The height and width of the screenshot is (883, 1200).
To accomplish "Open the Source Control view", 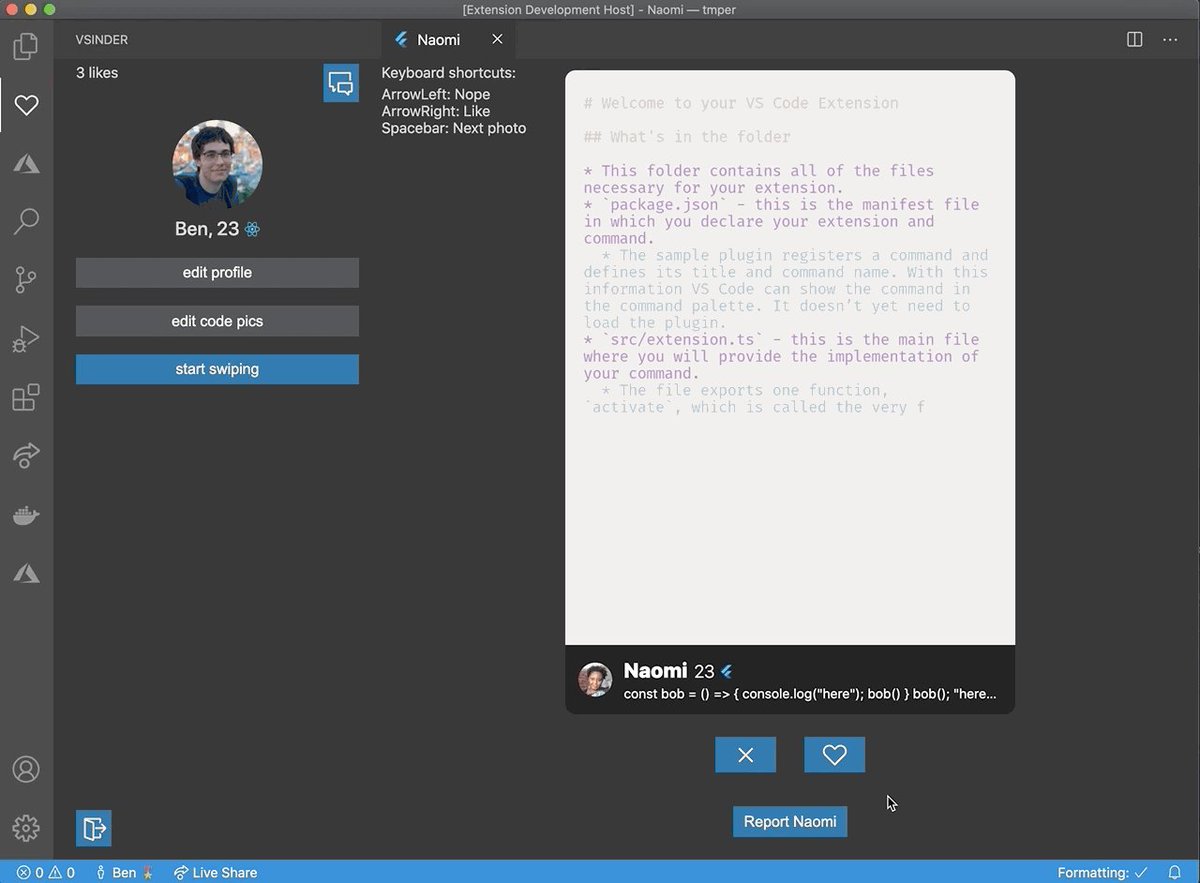I will point(26,281).
